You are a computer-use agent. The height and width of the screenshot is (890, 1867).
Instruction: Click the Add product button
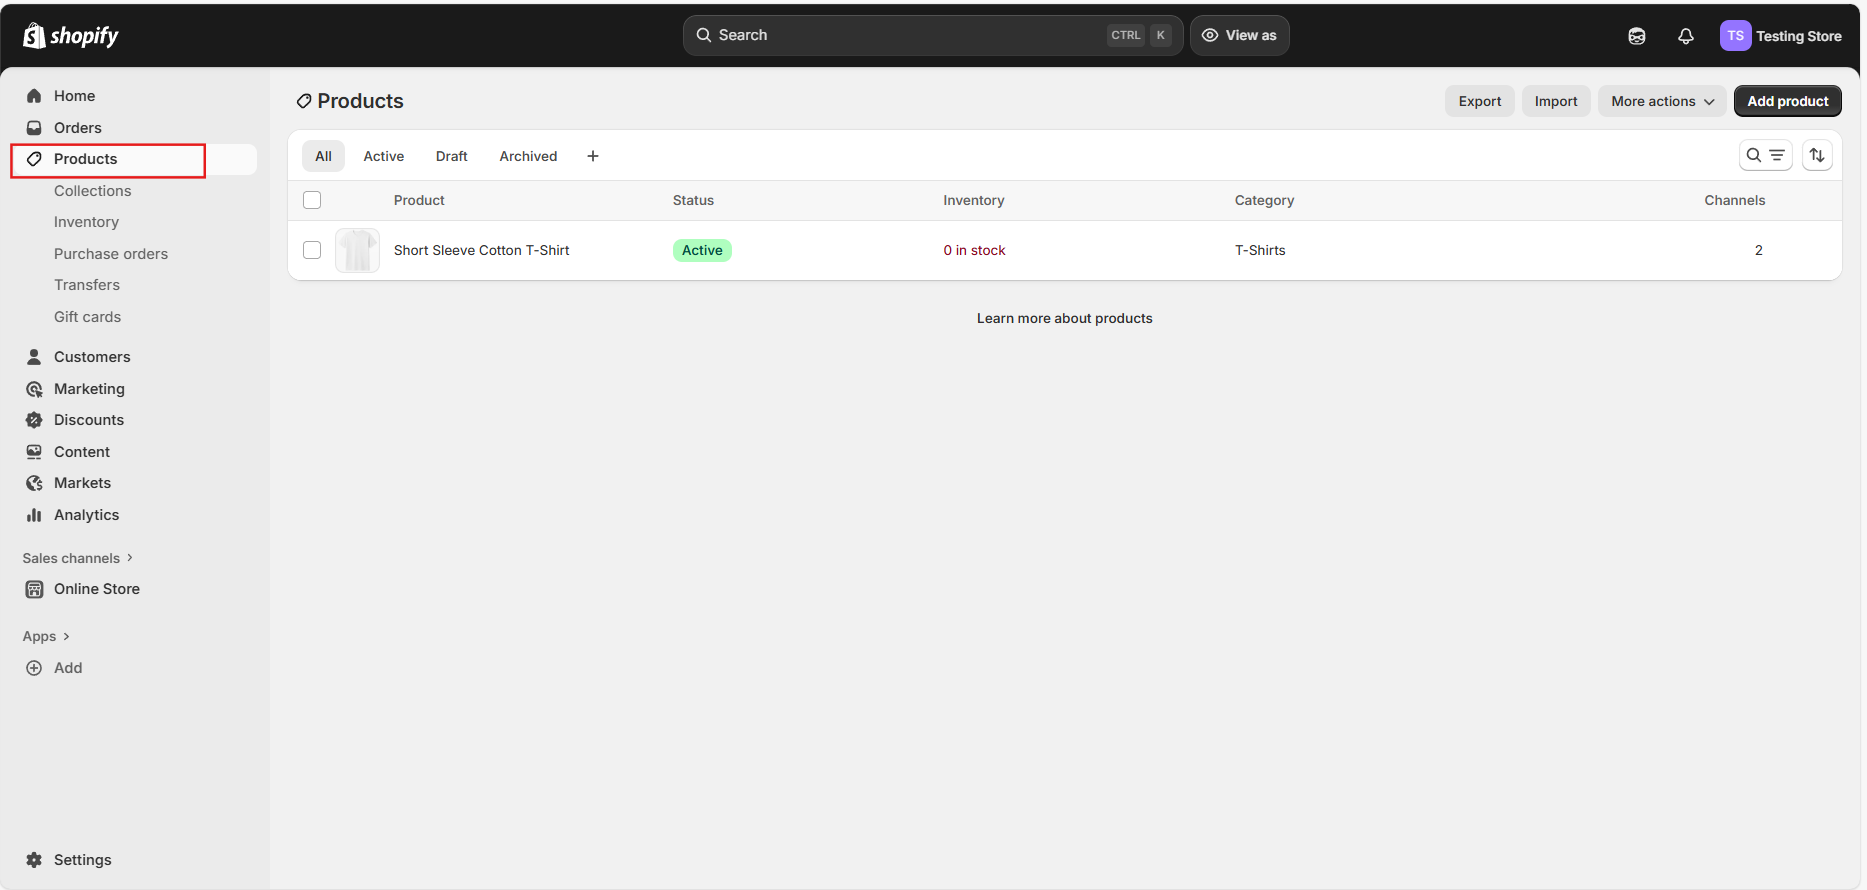[x=1786, y=101]
